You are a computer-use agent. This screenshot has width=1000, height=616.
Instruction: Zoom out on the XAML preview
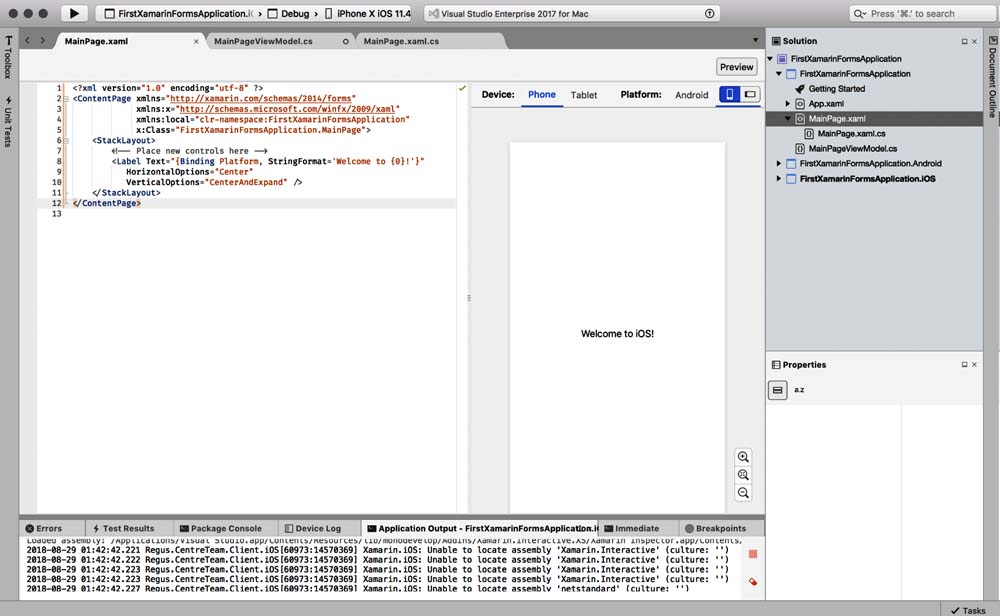click(x=743, y=492)
